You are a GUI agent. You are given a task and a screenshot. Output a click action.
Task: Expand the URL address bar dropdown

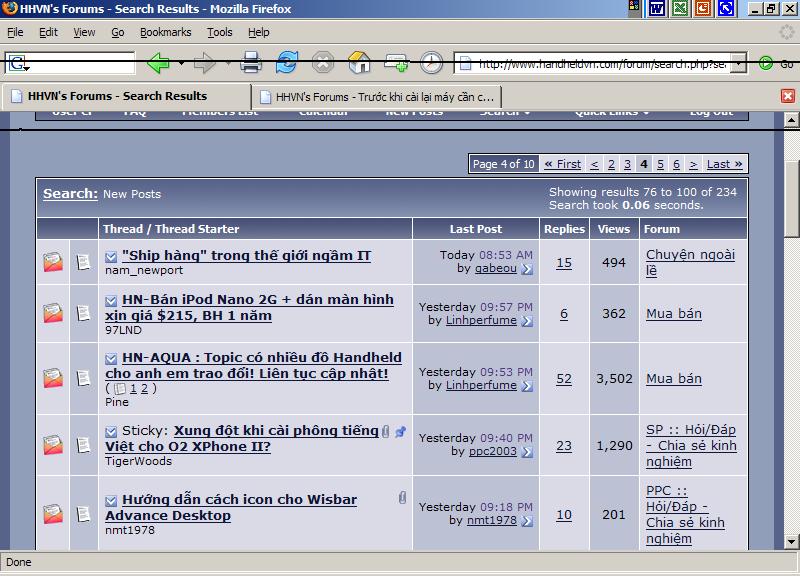738,64
